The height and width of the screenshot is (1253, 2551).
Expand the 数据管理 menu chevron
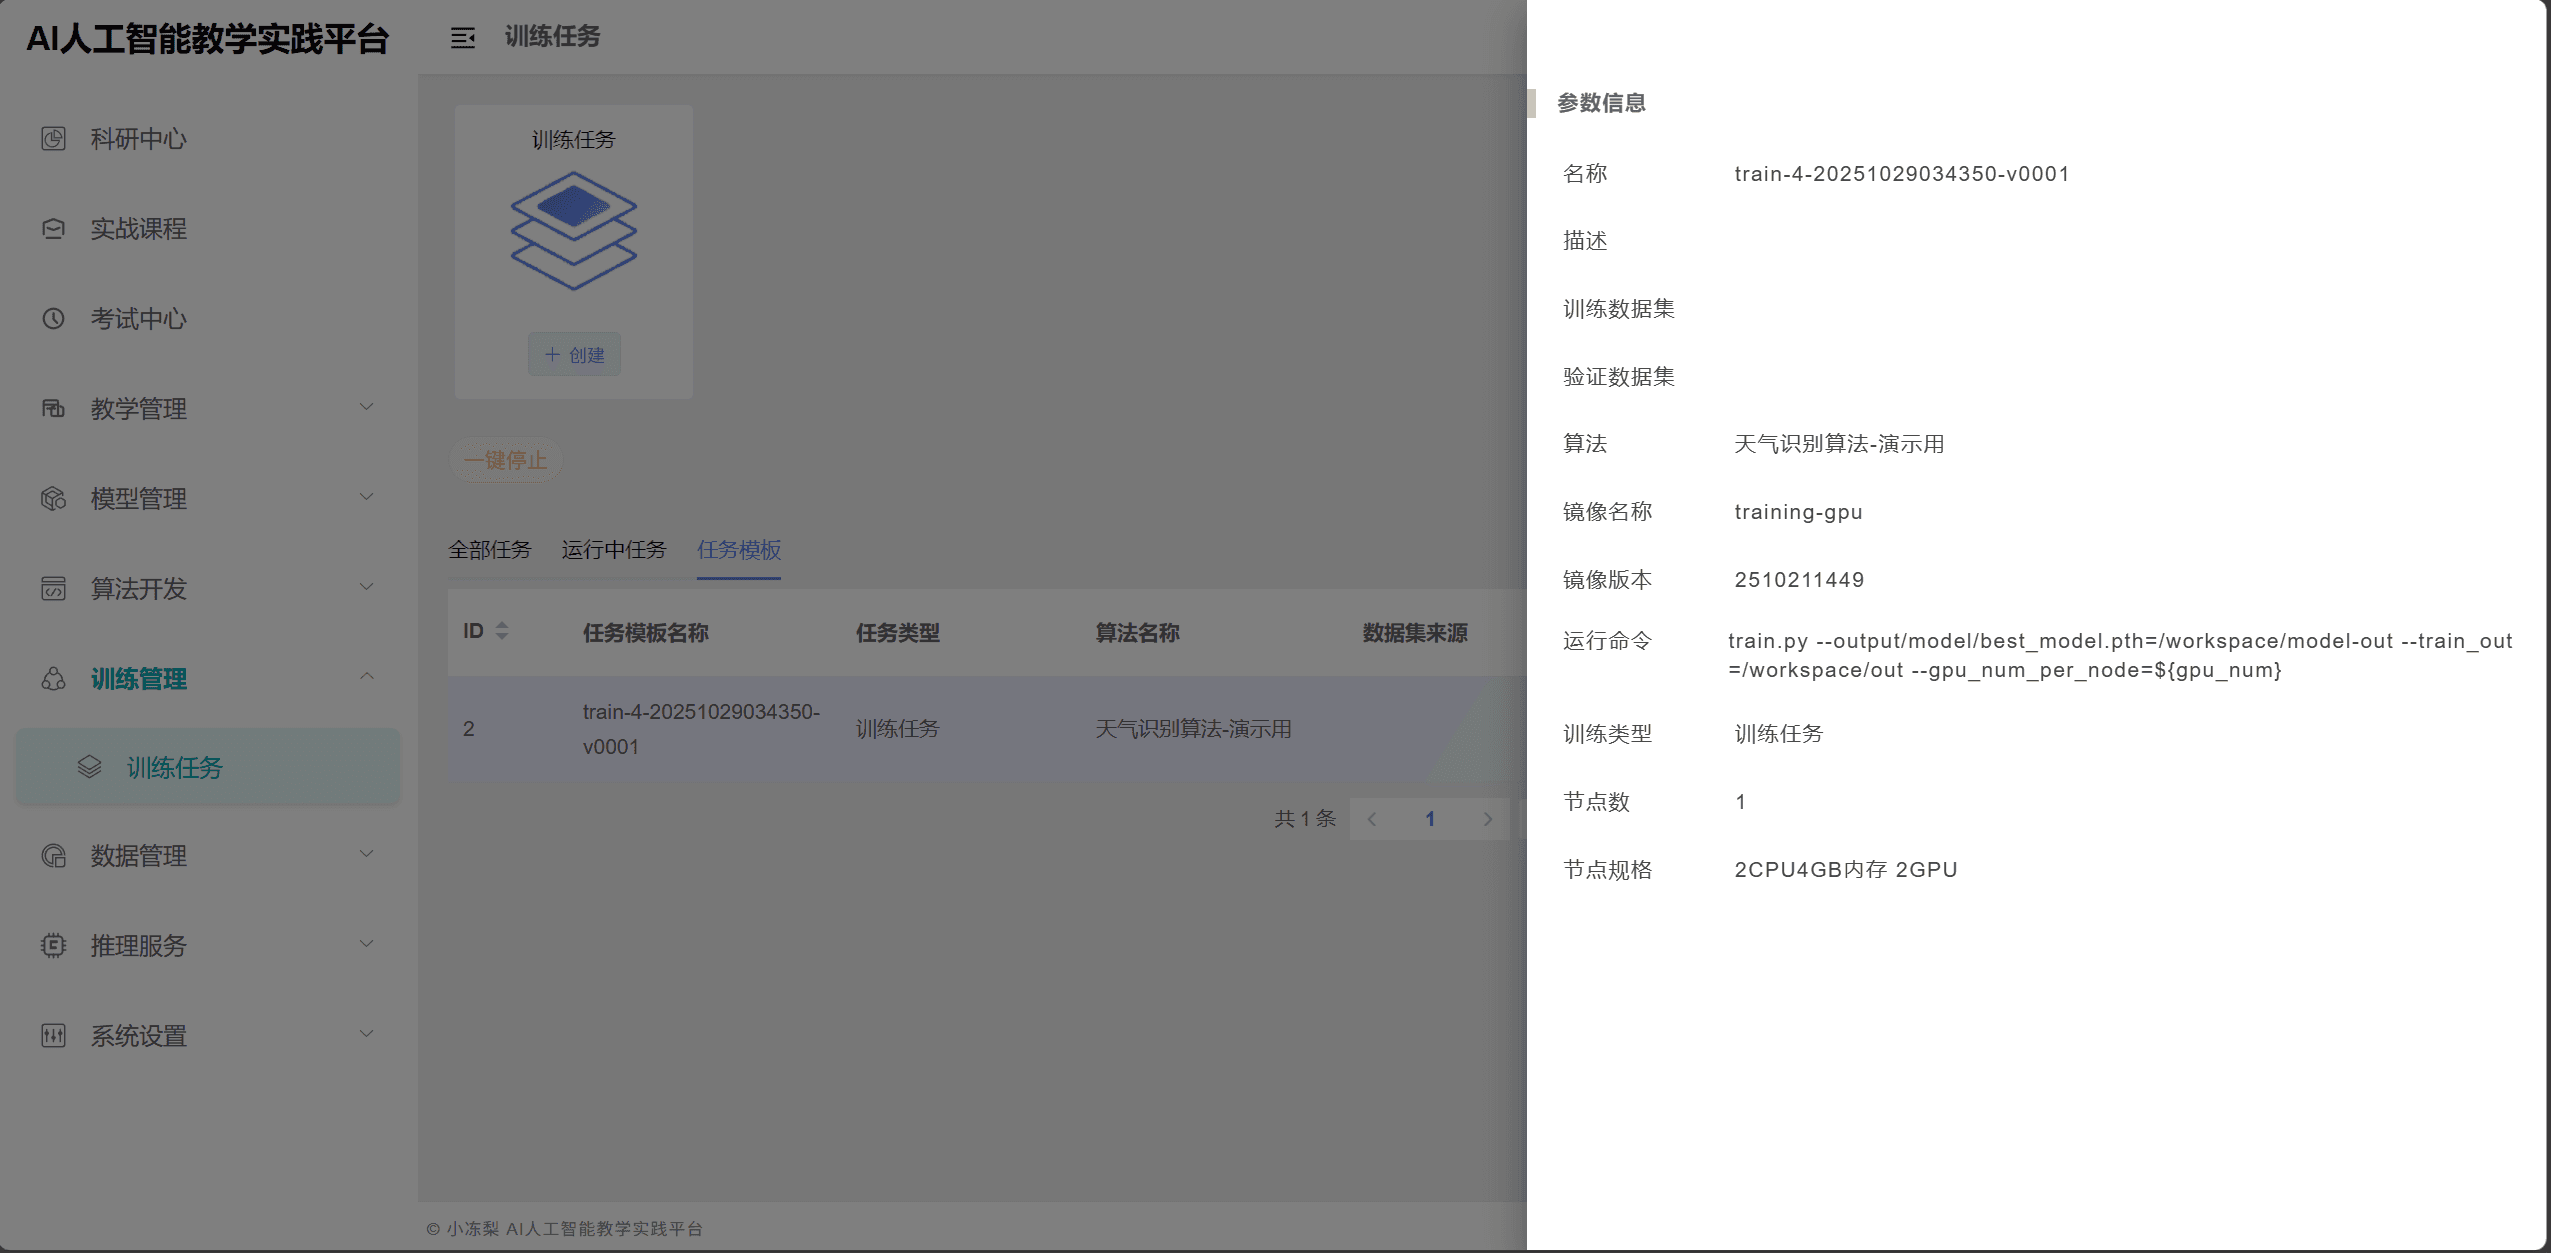pos(367,854)
